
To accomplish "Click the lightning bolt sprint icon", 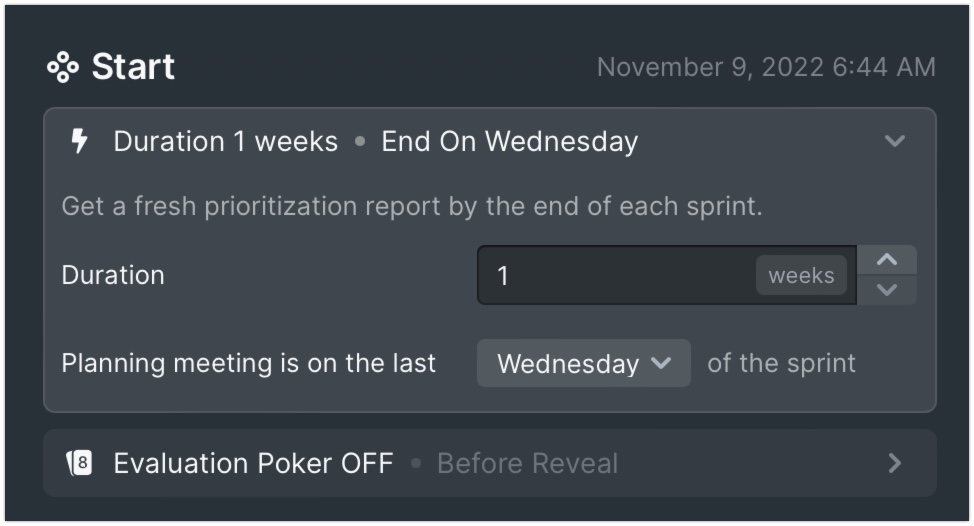I will [79, 141].
